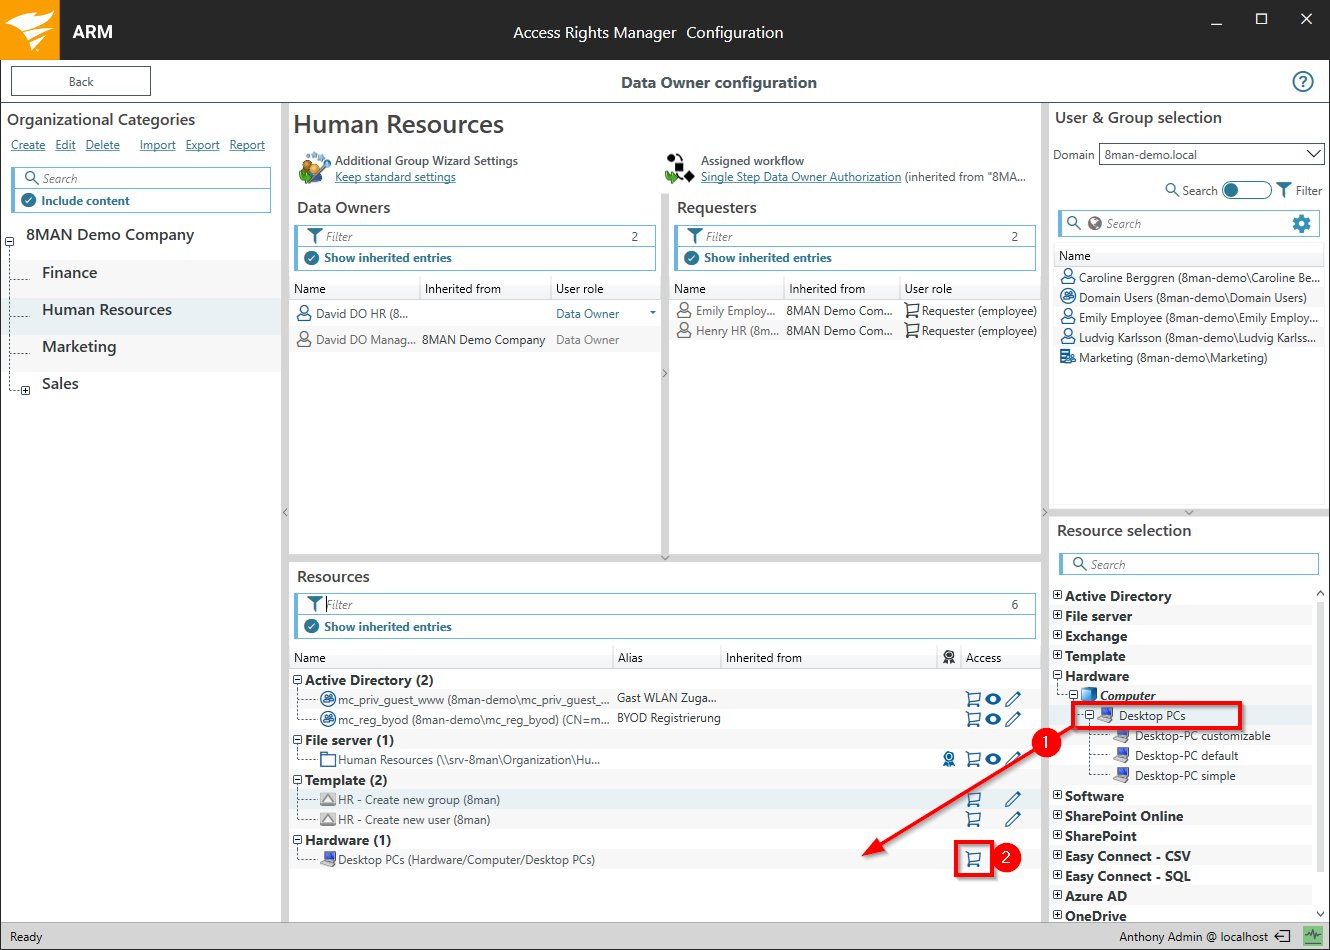The width and height of the screenshot is (1330, 950).
Task: Click the green activity monitor icon in the status bar
Action: (1312, 936)
